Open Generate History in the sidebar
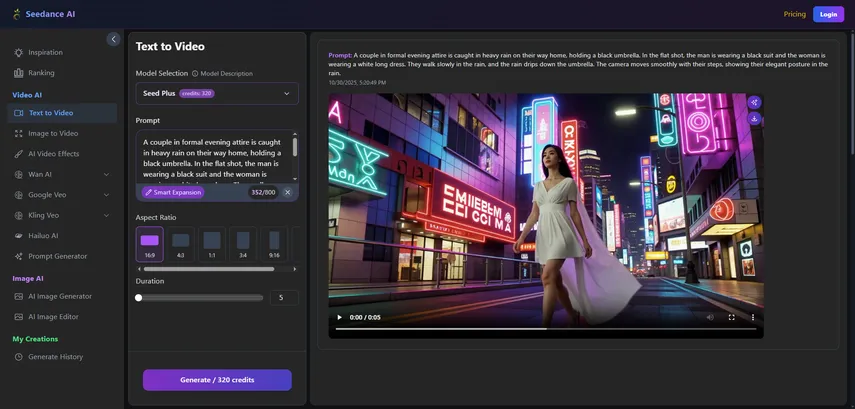 [x=55, y=357]
